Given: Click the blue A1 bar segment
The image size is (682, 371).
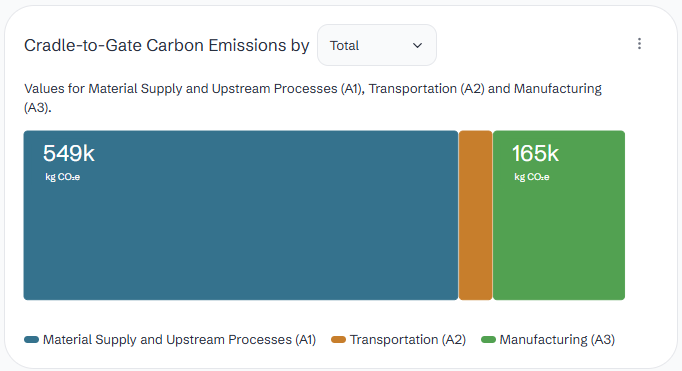Looking at the screenshot, I should click(241, 215).
